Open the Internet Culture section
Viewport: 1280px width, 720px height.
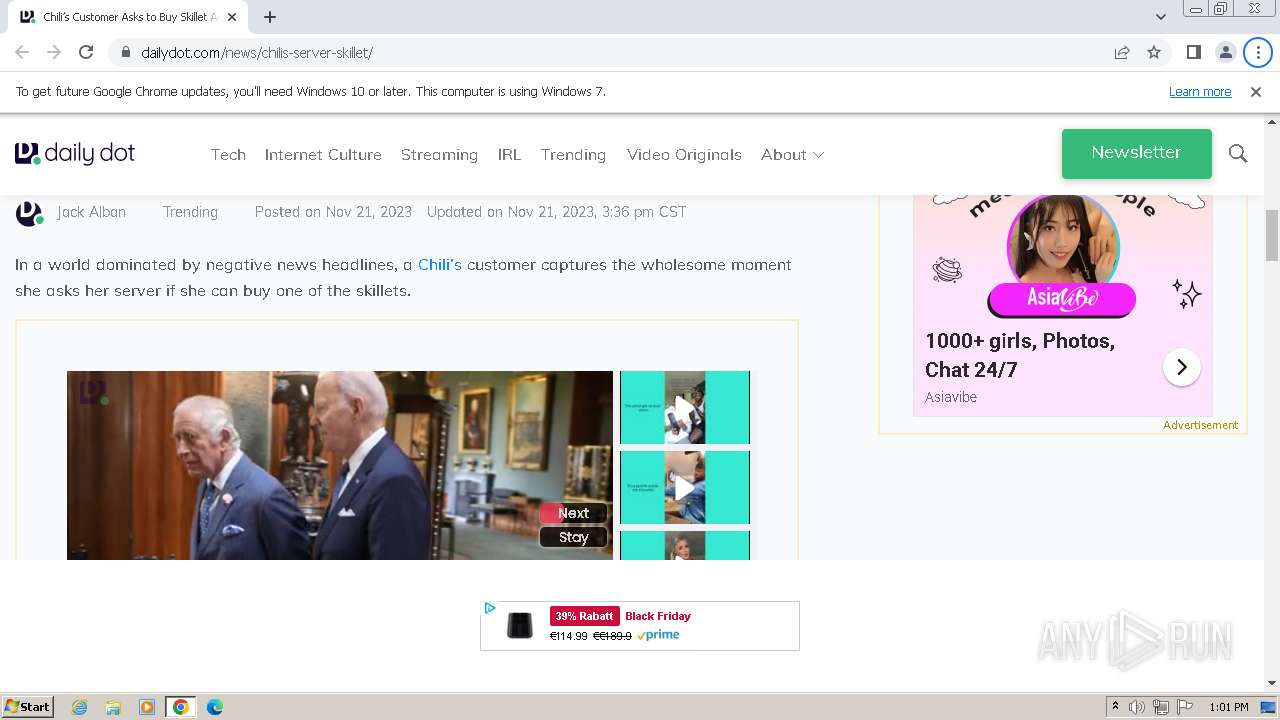click(x=323, y=154)
